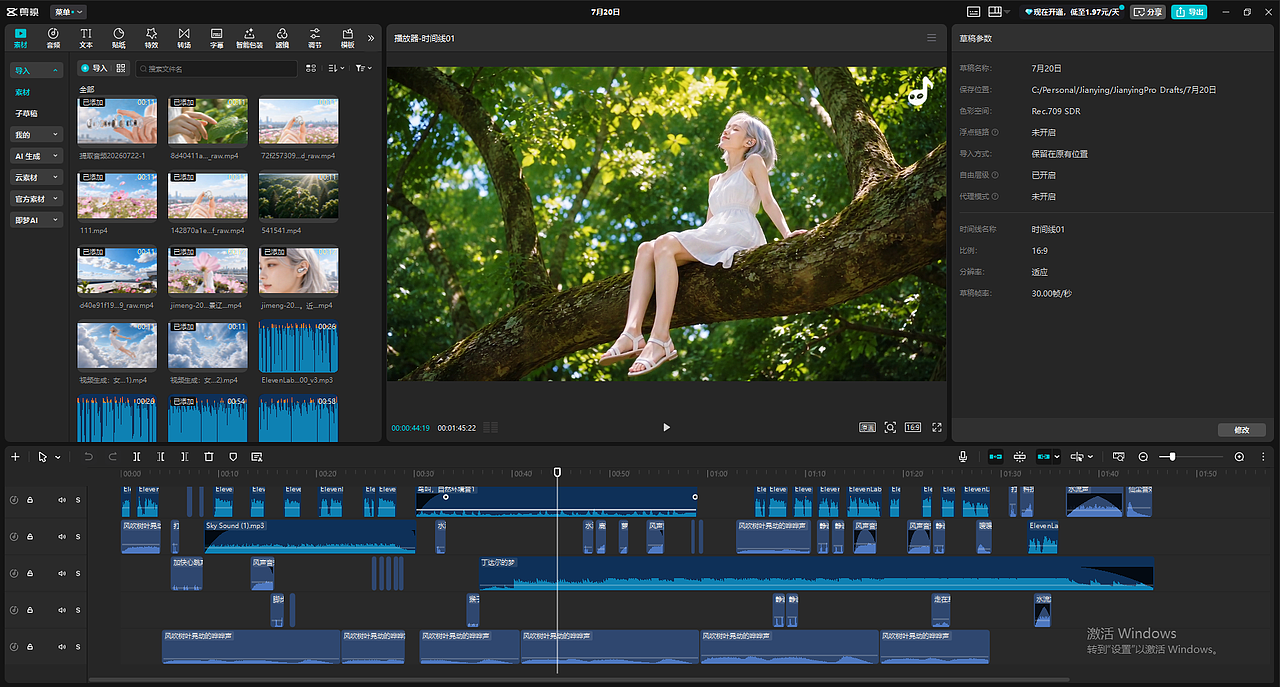Image resolution: width=1280 pixels, height=687 pixels.
Task: Open the sort order dropdown
Action: pyautogui.click(x=336, y=68)
